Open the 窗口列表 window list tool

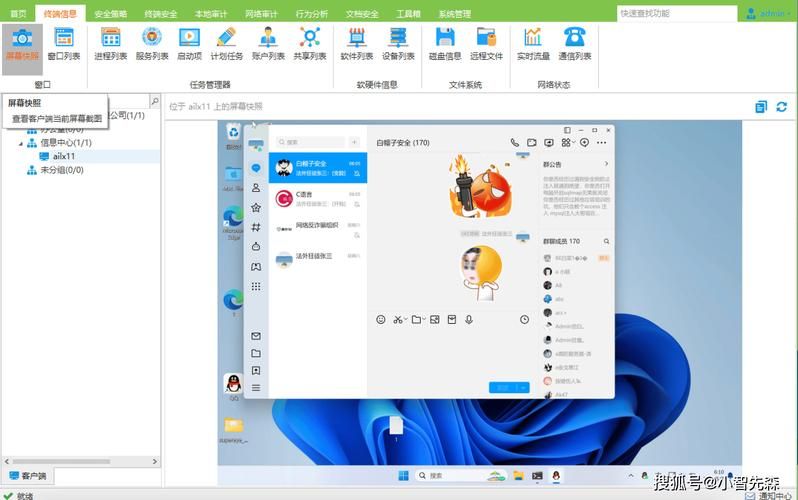[64, 43]
